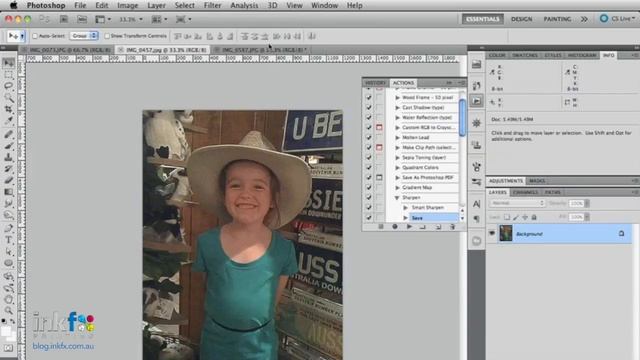This screenshot has width=640, height=360.
Task: Toggle the Gradient Map action checkmark
Action: [x=369, y=188]
